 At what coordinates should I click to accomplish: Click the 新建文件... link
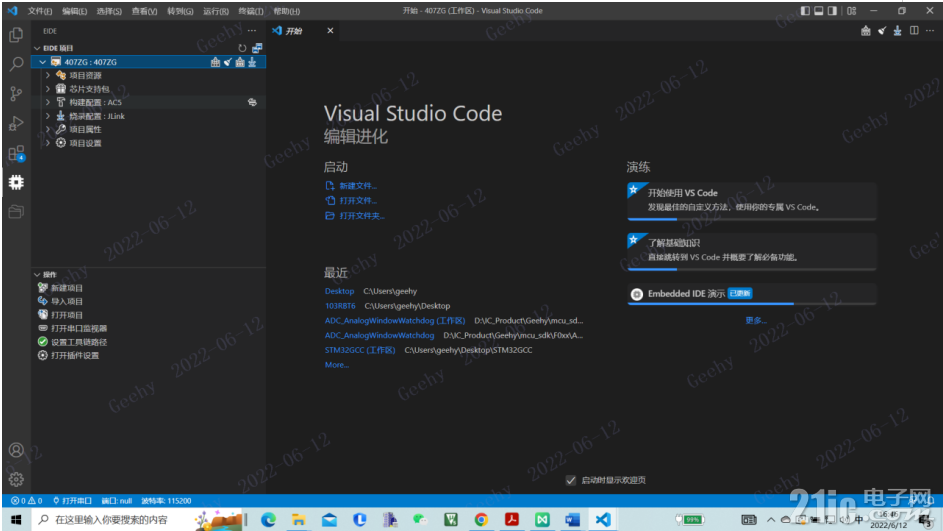point(358,186)
